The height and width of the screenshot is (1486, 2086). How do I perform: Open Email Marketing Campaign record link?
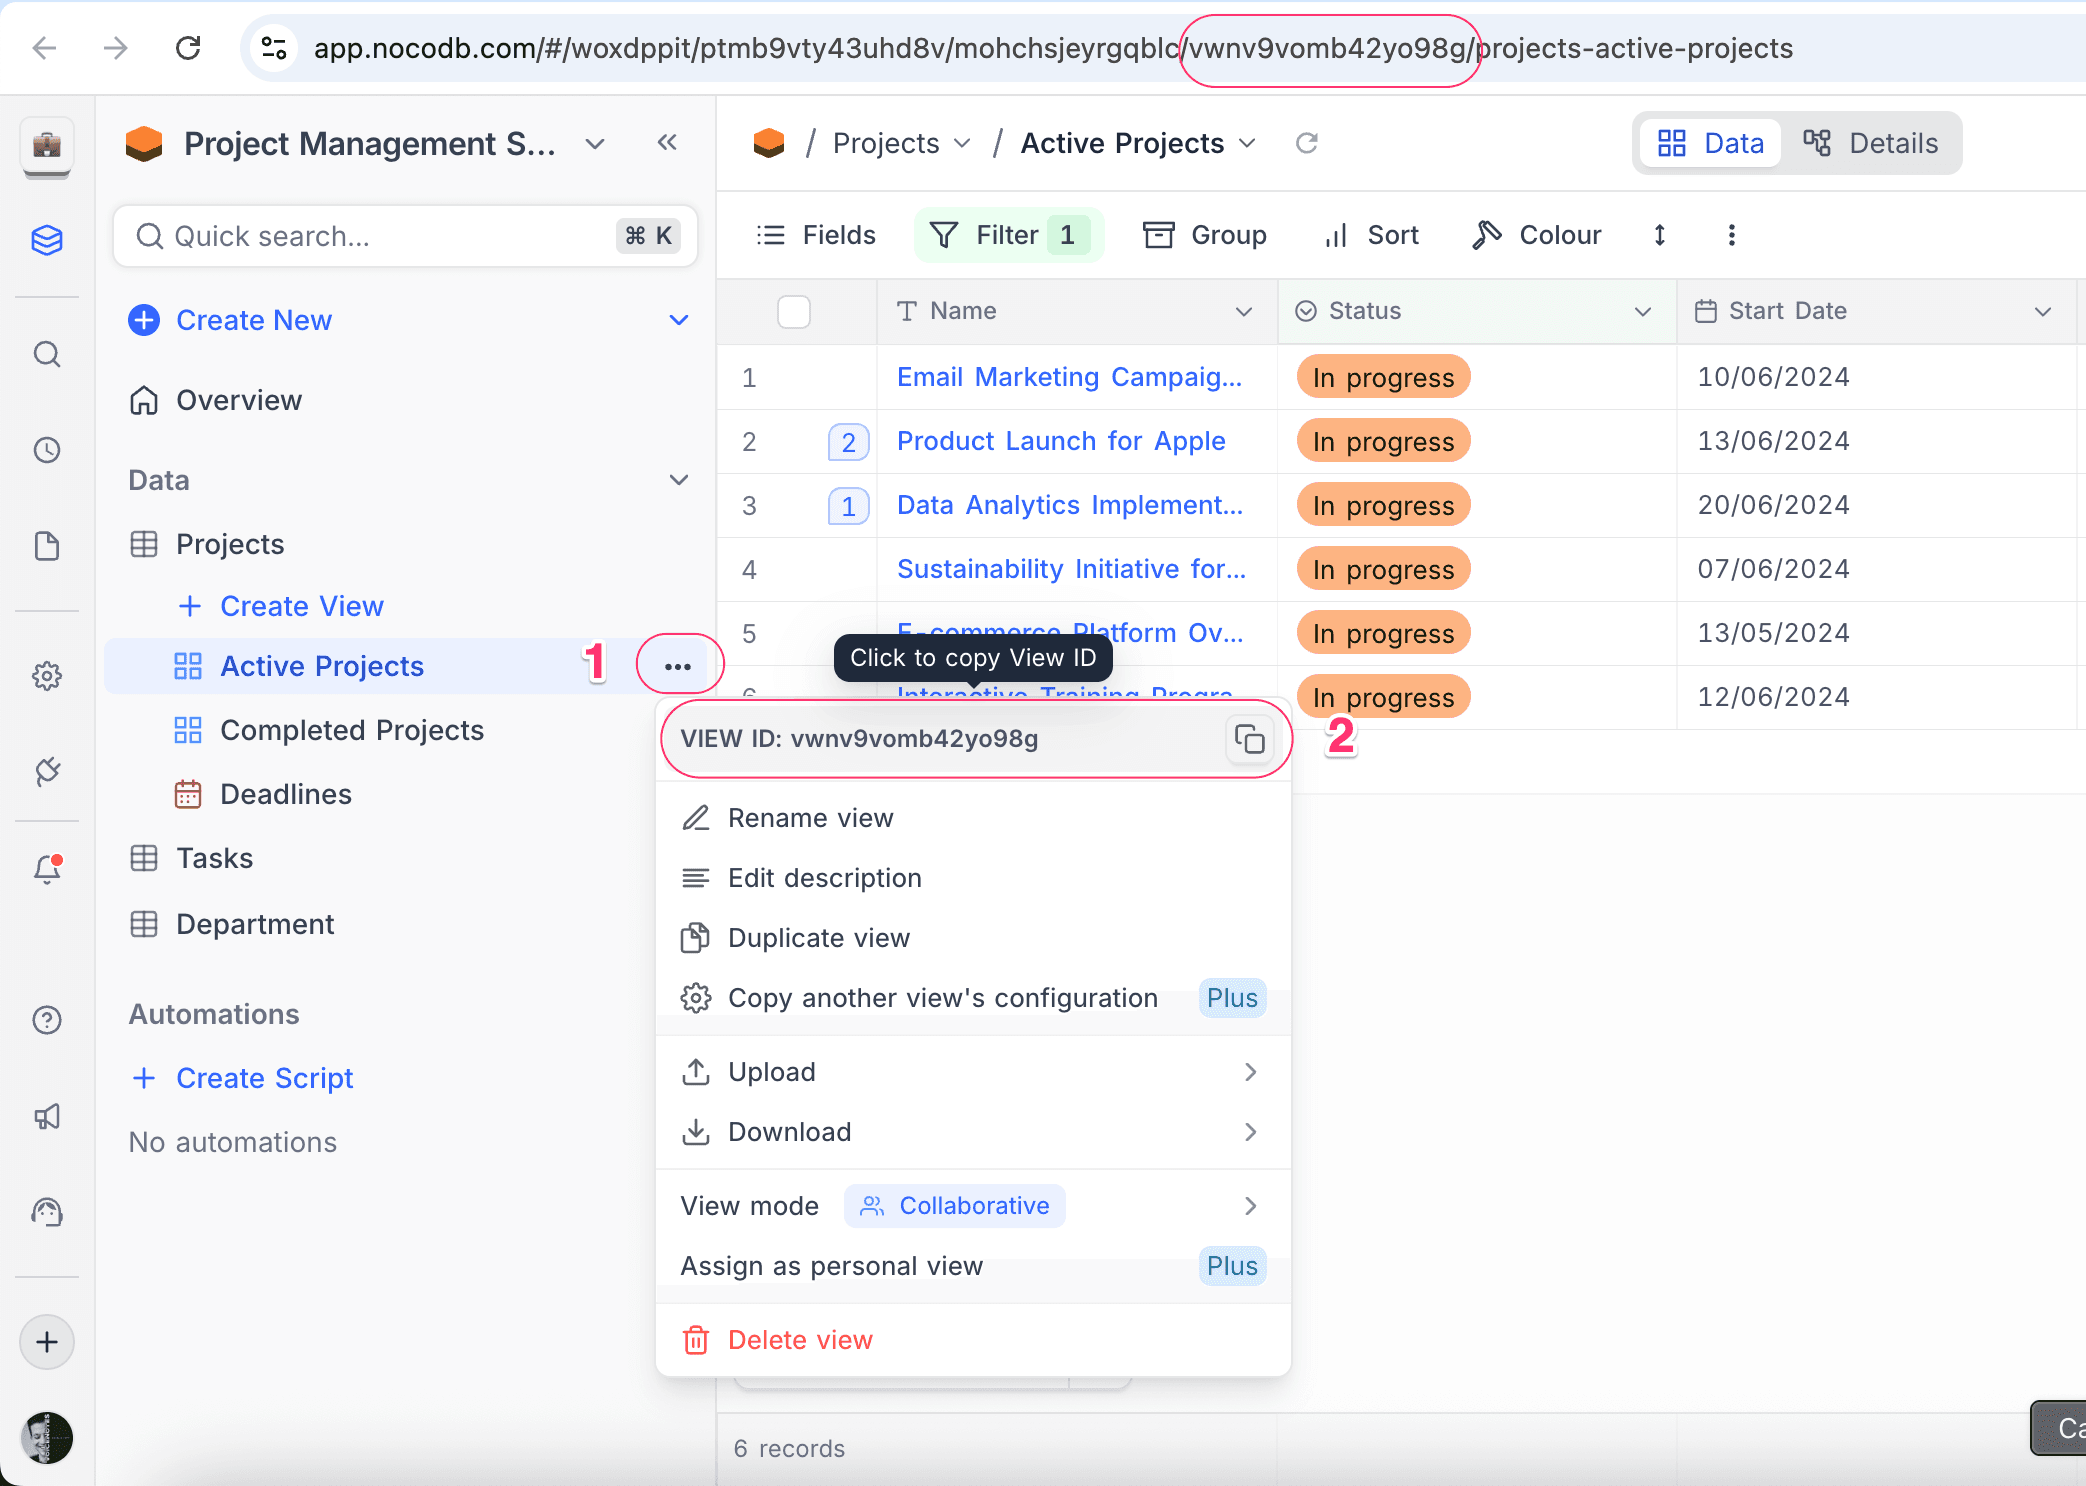point(1068,377)
